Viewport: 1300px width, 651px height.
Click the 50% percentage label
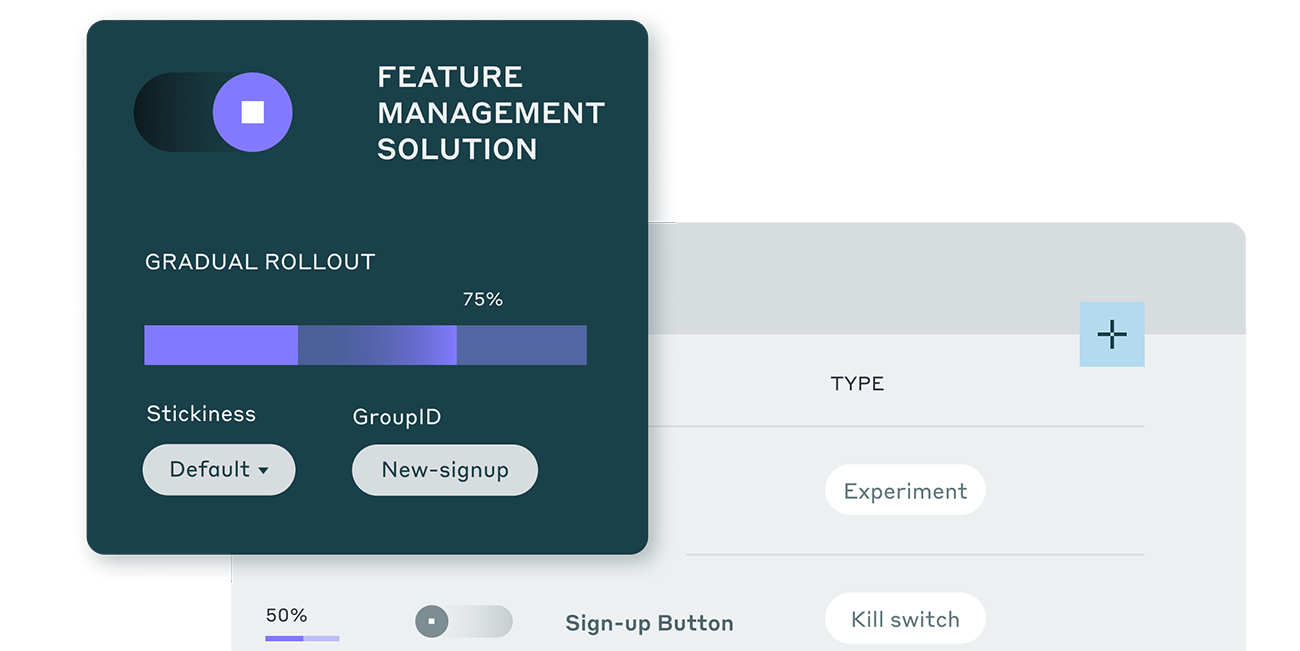click(x=286, y=615)
